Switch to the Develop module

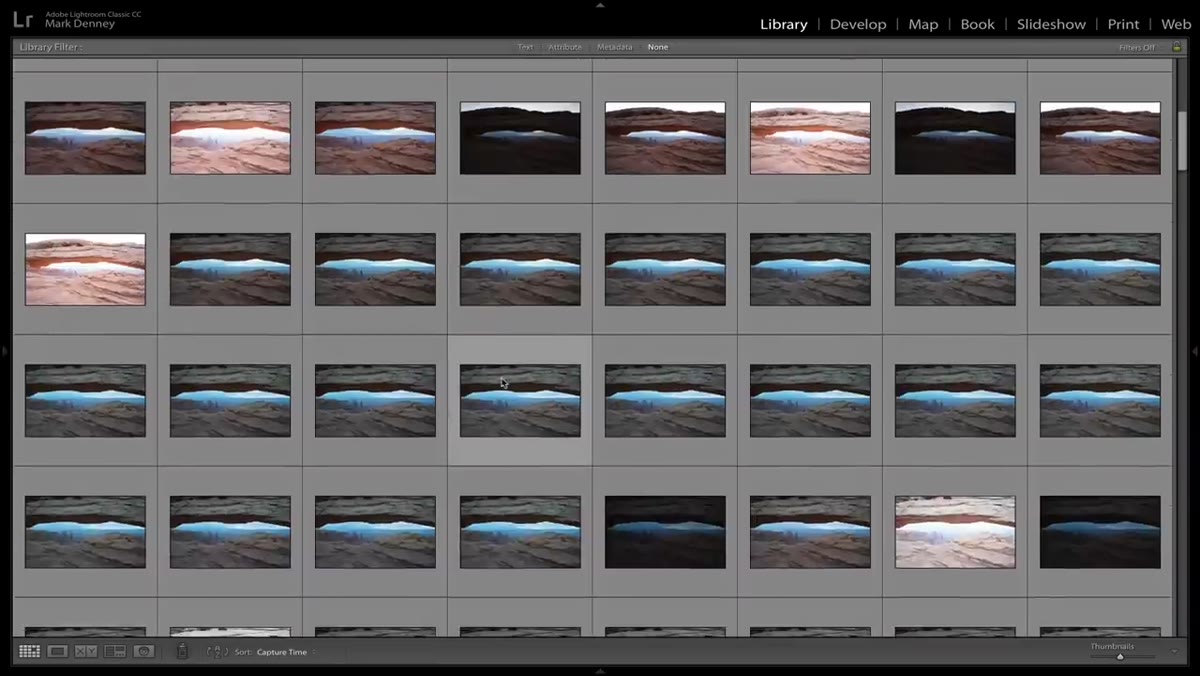point(858,24)
